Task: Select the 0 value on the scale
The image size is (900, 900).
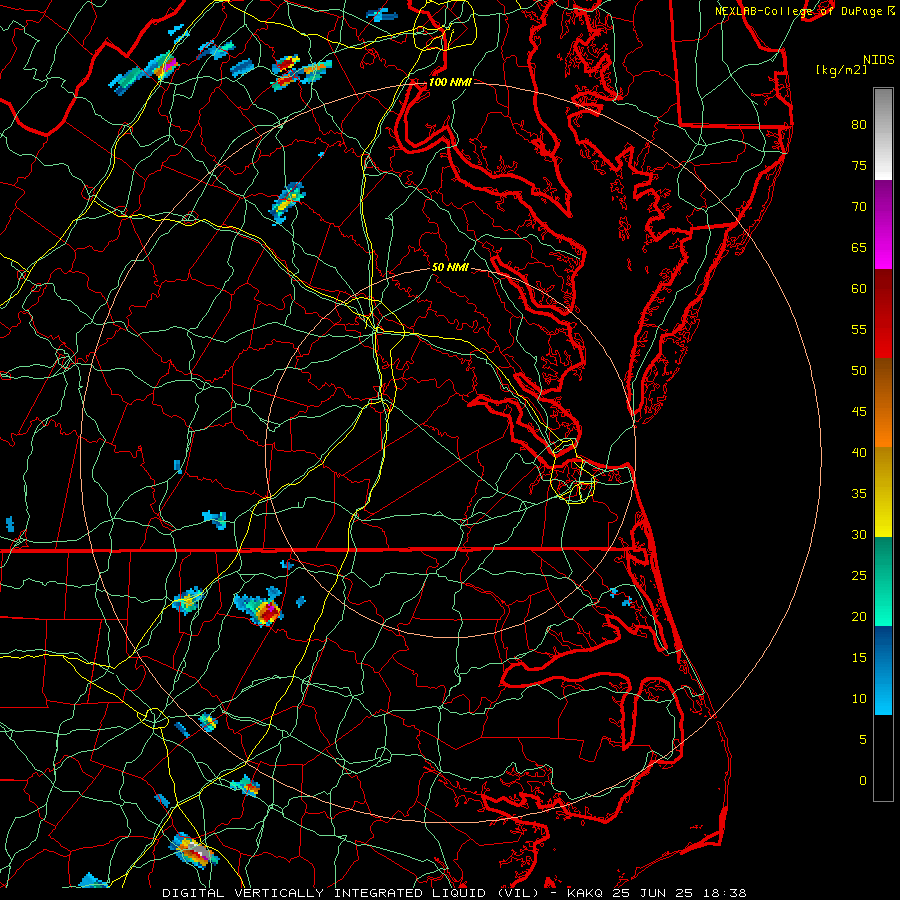Action: [863, 781]
